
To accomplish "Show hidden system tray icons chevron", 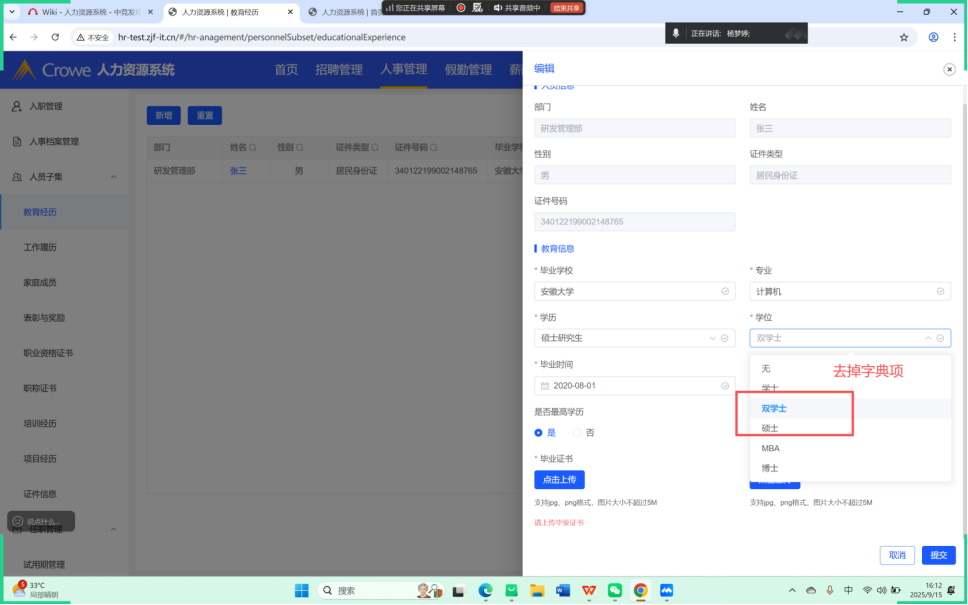I will pos(792,590).
